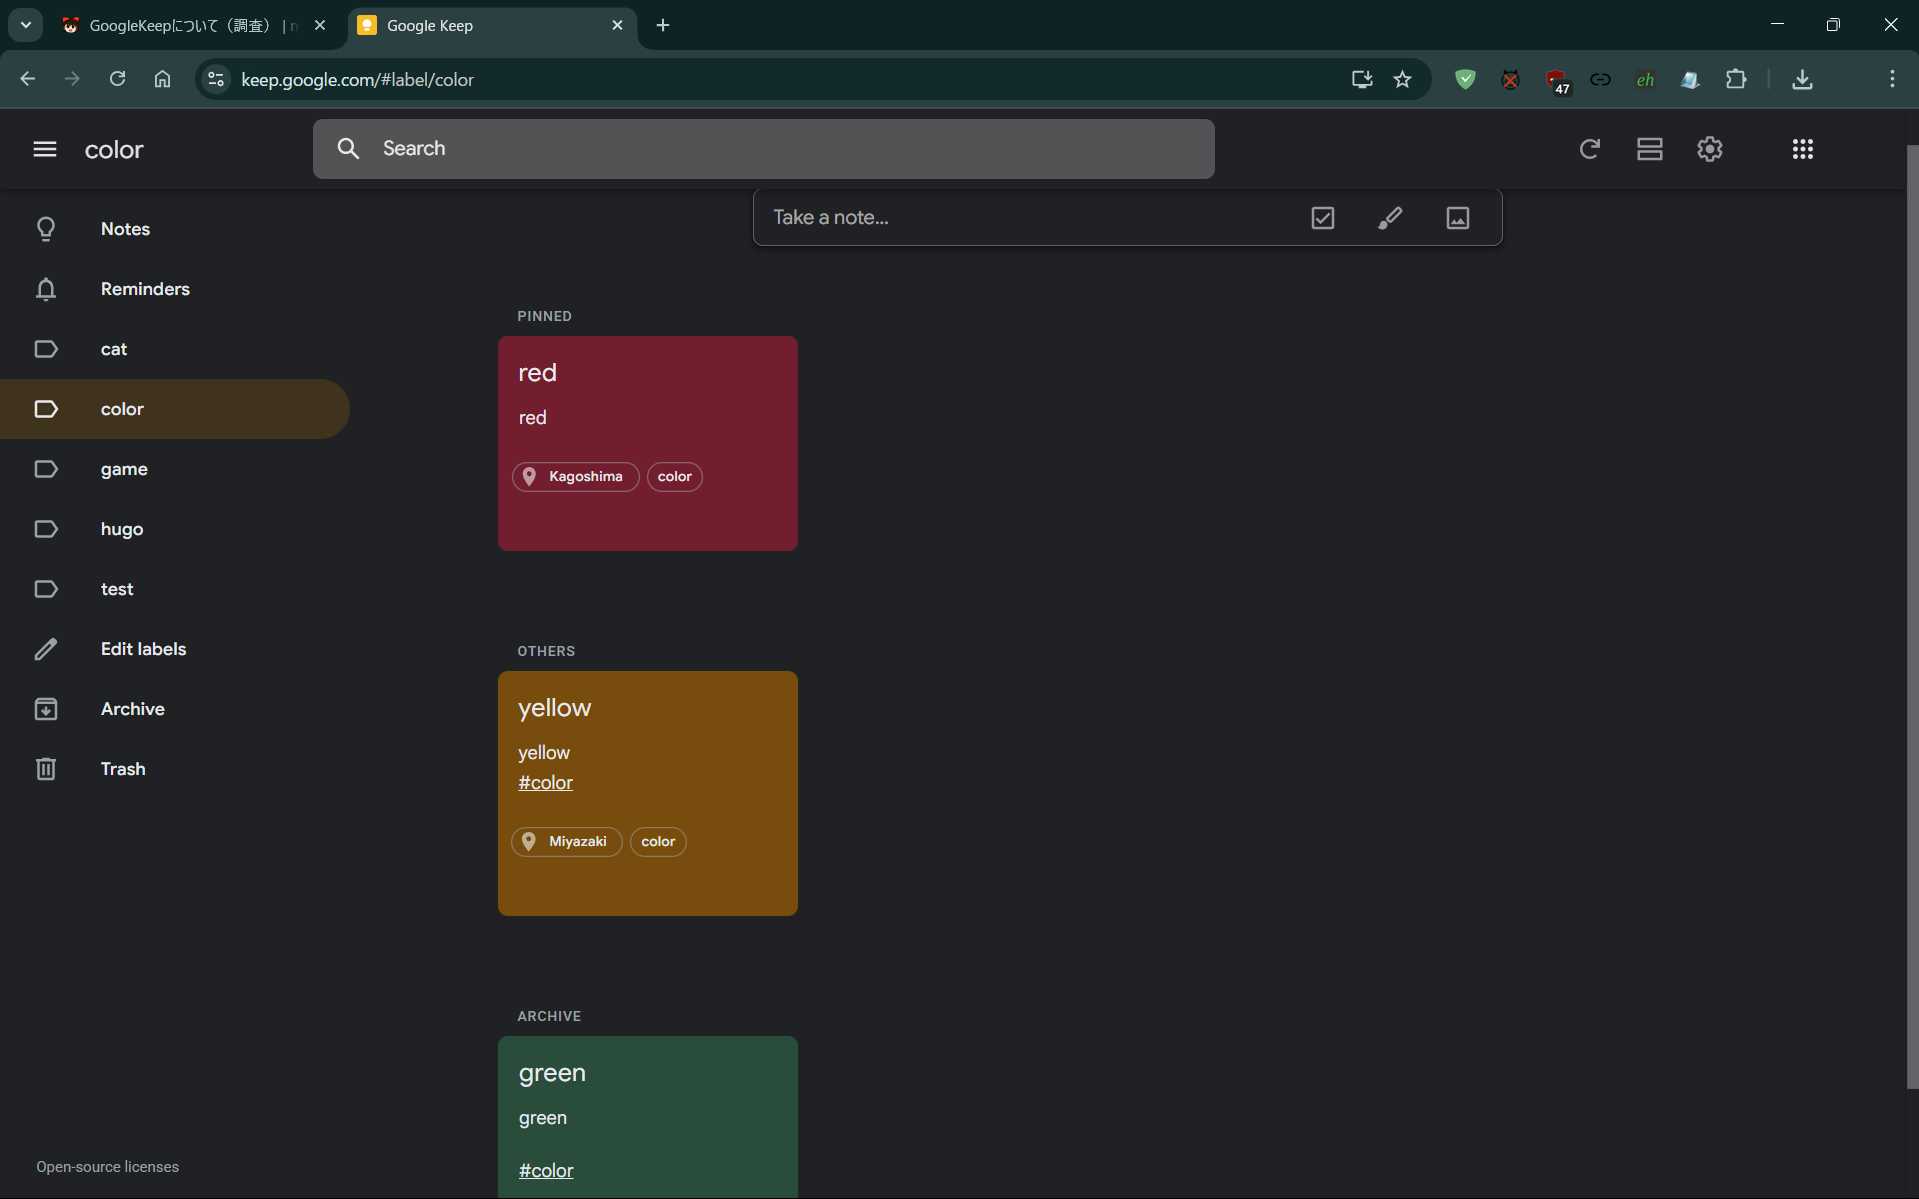Screen dimensions: 1919x1199
Task: Open Reminders in the sidebar
Action: 175,289
